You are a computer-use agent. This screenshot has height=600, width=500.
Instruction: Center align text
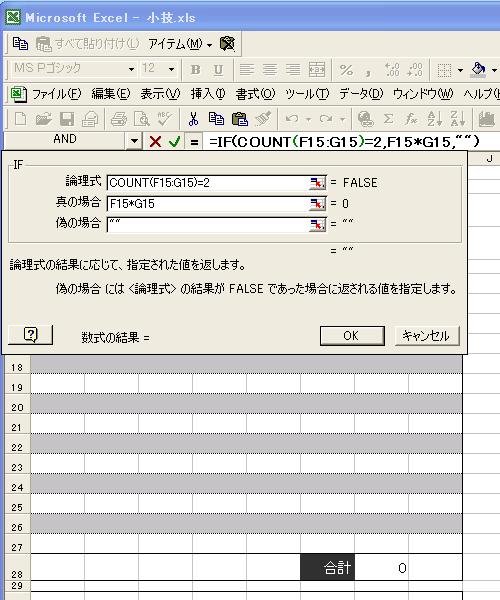(x=270, y=70)
